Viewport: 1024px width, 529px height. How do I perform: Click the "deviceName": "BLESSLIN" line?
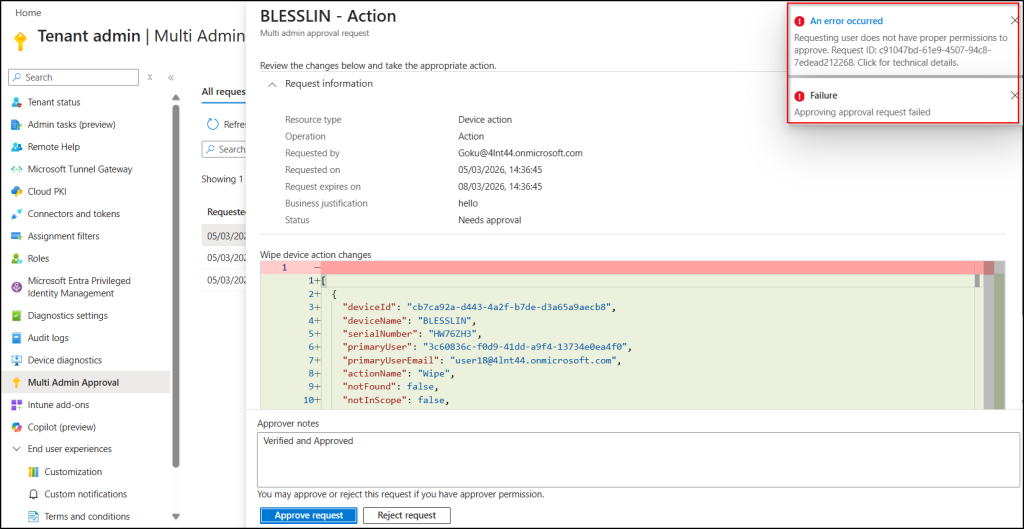tap(411, 320)
